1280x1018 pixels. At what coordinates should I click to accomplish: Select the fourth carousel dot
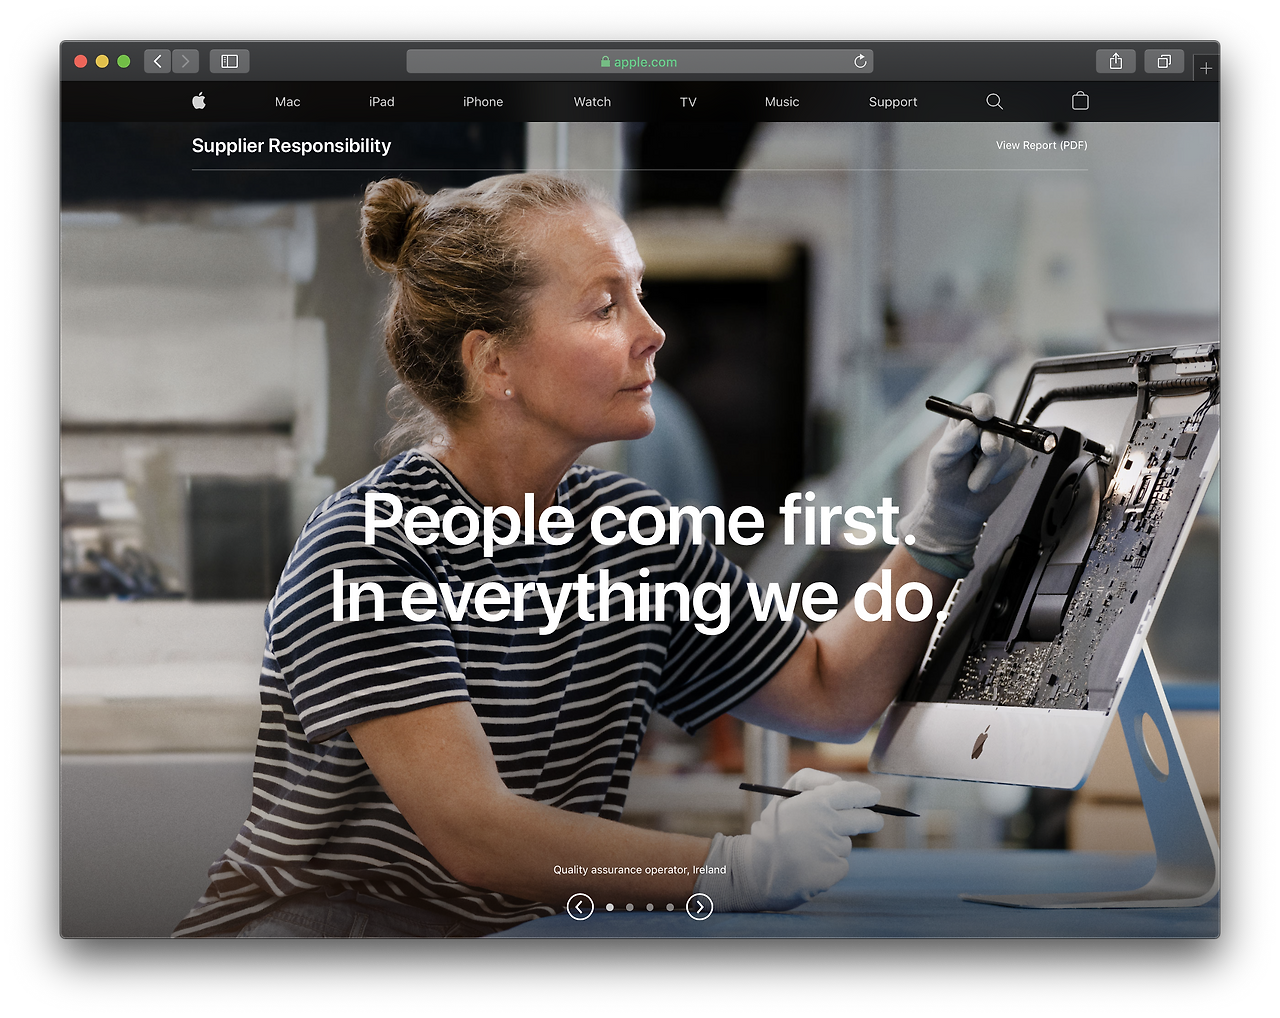coord(670,907)
